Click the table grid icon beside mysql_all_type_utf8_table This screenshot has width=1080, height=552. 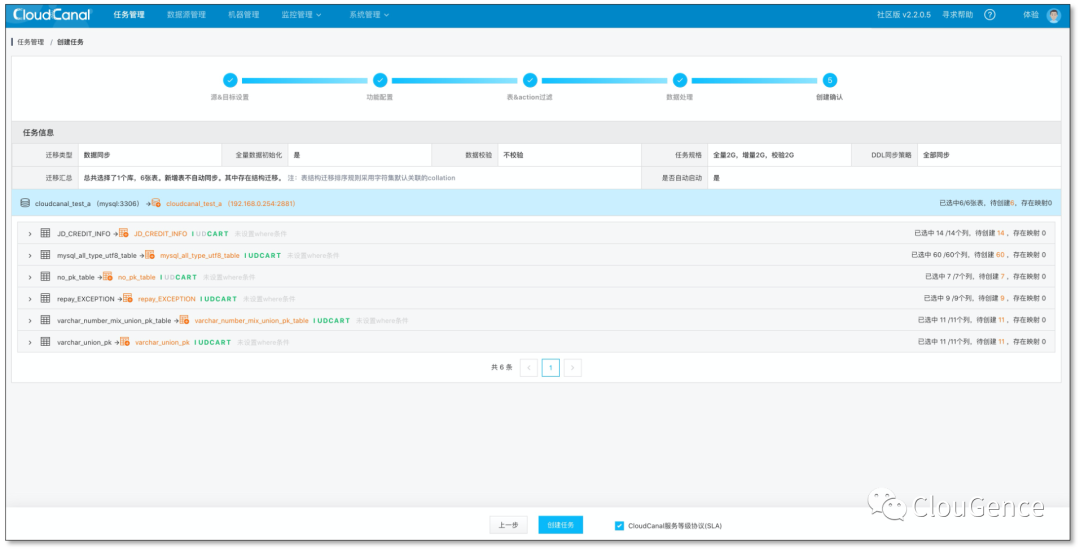click(x=45, y=255)
